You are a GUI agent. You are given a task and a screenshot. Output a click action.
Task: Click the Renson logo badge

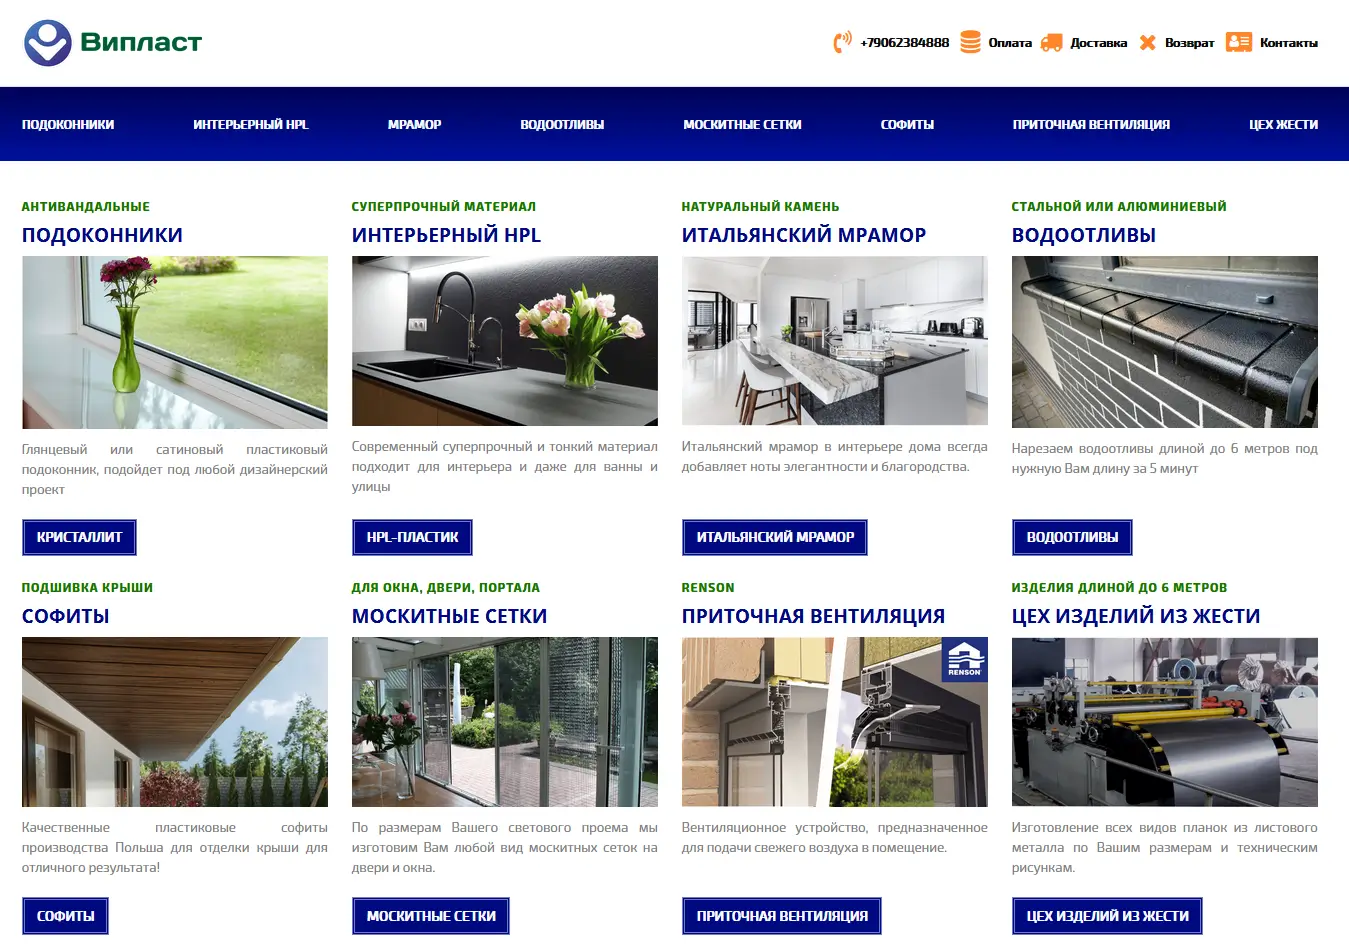965,660
